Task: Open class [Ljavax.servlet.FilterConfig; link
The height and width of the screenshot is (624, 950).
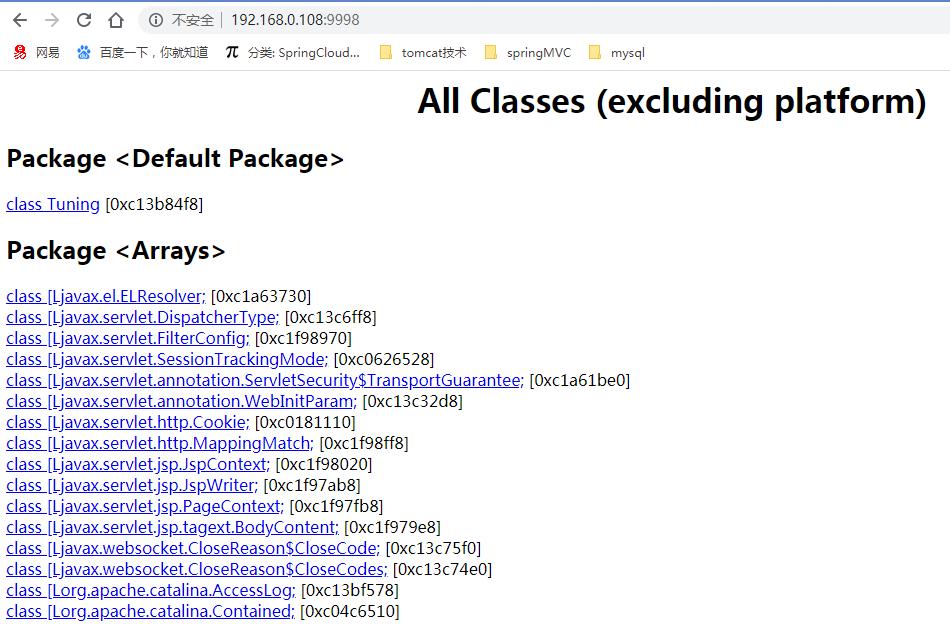Action: pos(128,339)
